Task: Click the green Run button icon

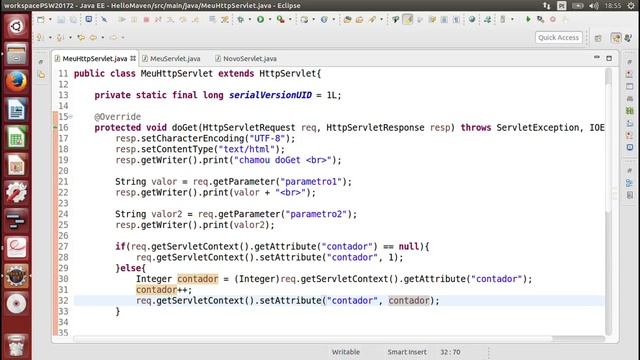Action: (260, 19)
